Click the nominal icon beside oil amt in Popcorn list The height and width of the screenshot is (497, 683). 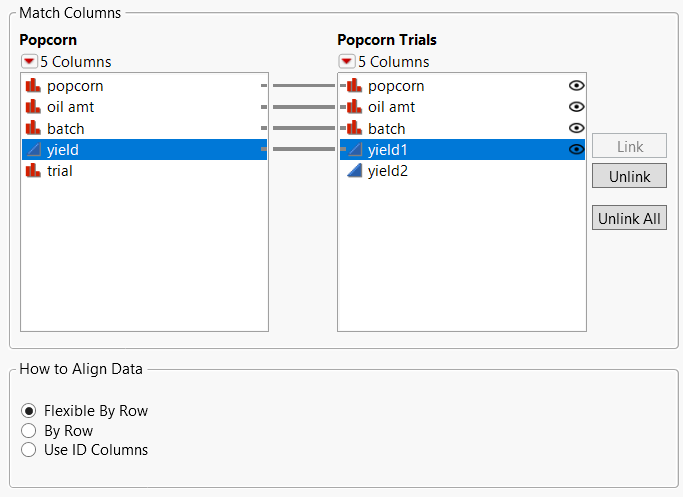pos(33,107)
